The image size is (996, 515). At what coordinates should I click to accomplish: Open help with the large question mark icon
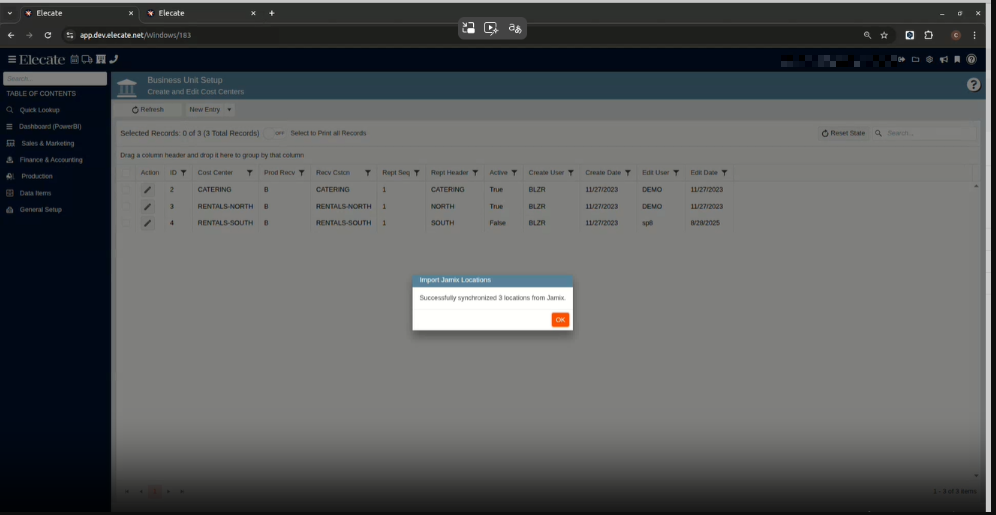point(973,85)
